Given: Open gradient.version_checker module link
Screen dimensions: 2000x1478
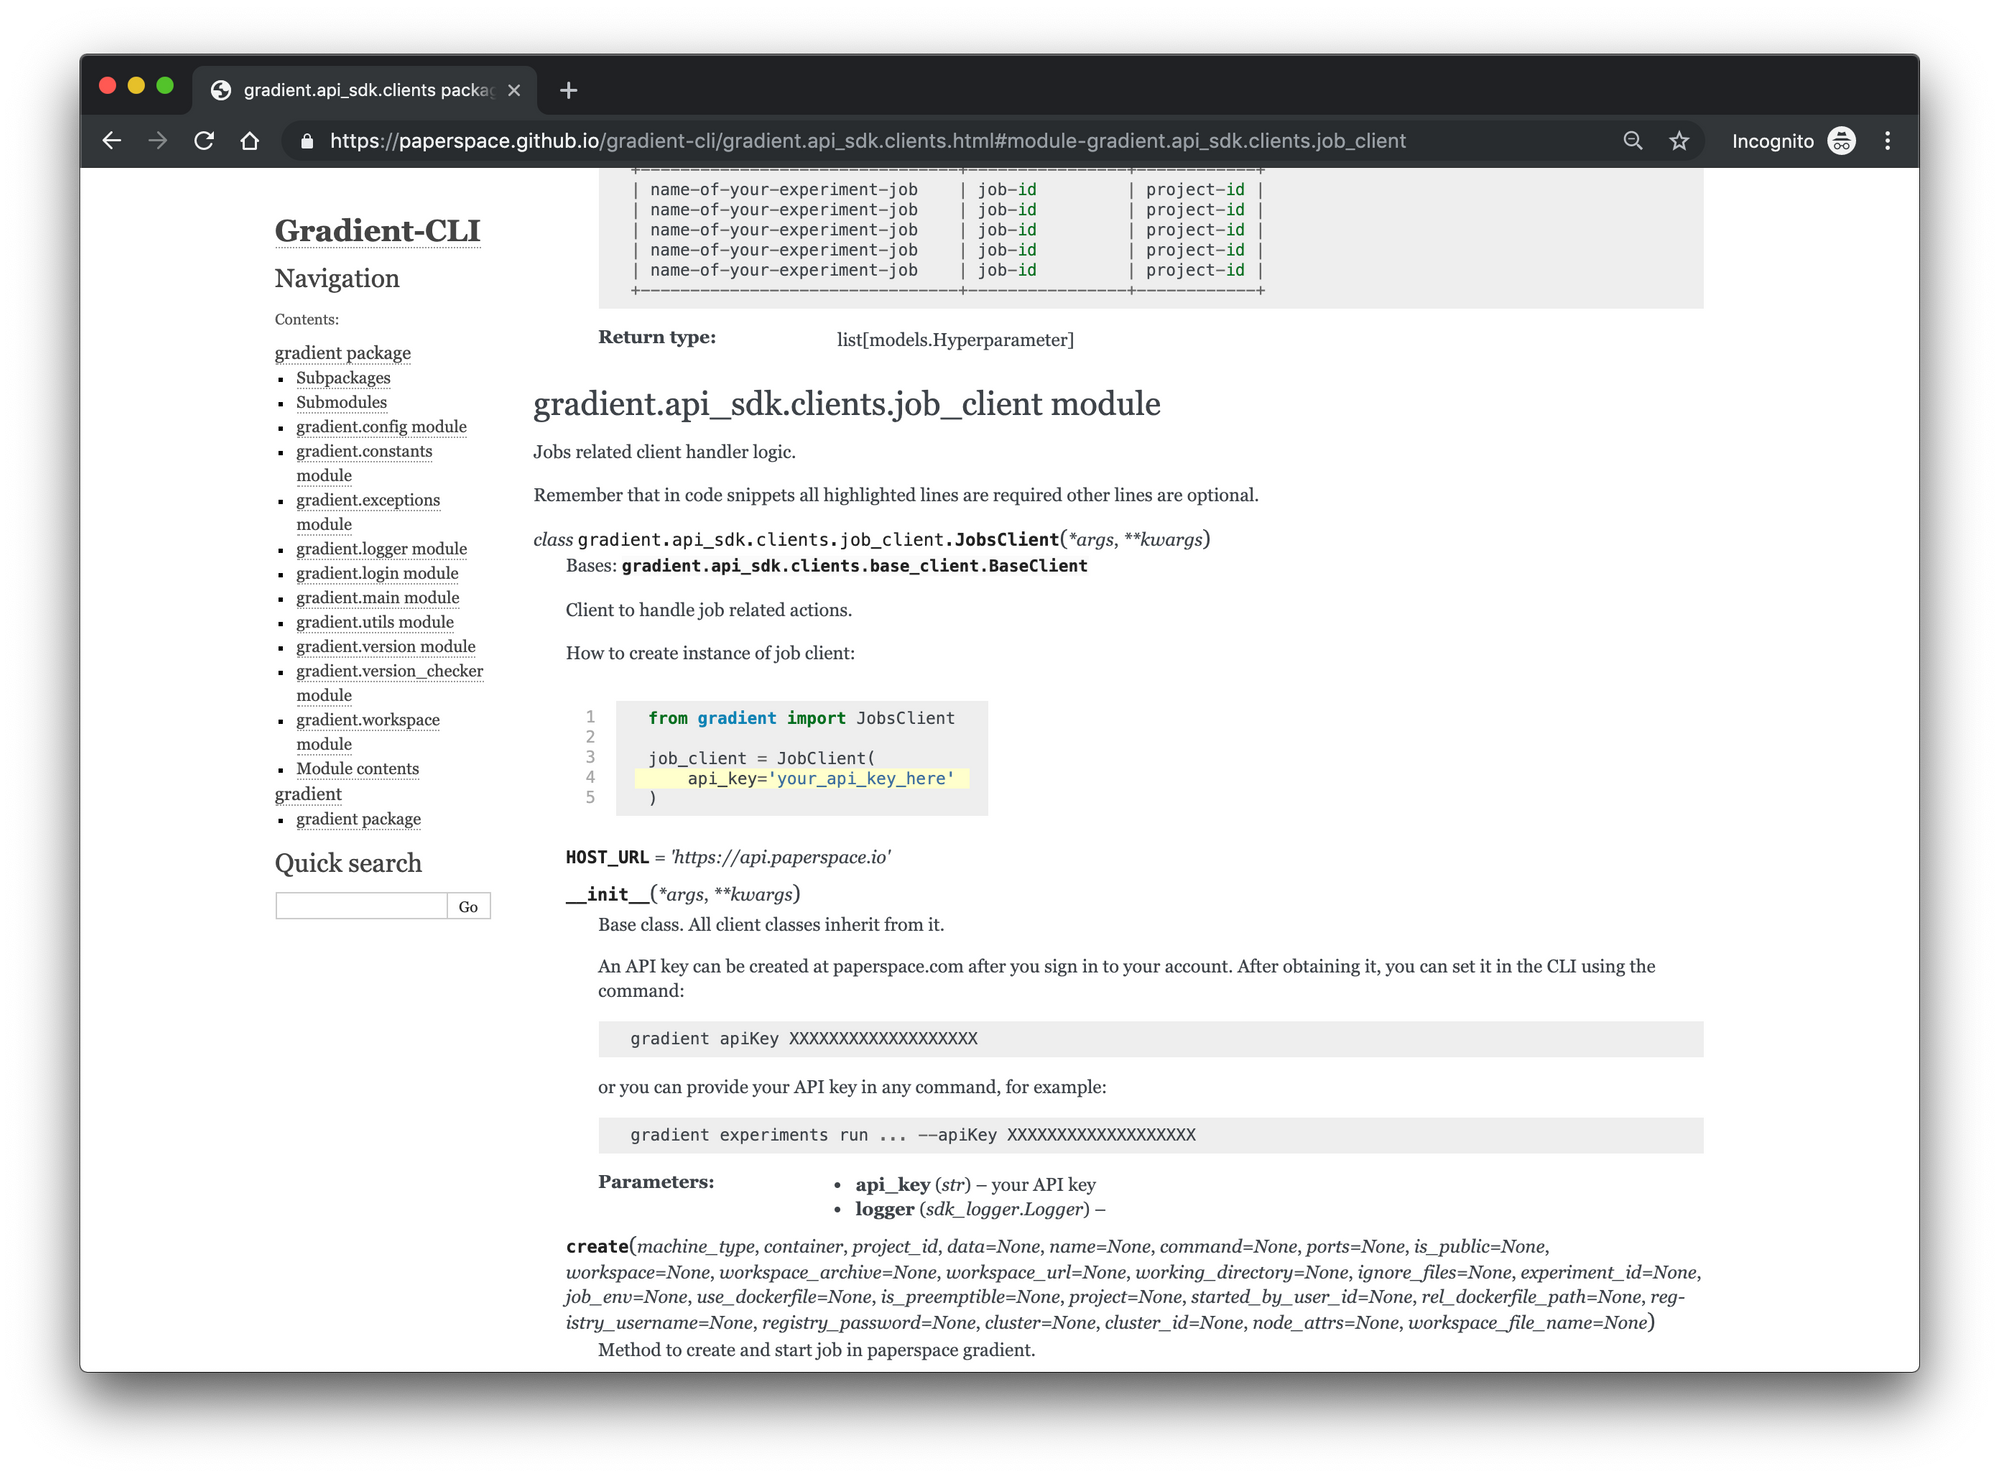Looking at the screenshot, I should [x=389, y=671].
